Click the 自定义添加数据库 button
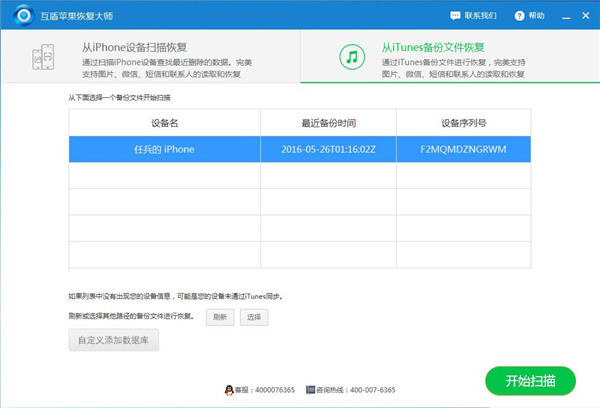This screenshot has width=600, height=408. (x=113, y=340)
